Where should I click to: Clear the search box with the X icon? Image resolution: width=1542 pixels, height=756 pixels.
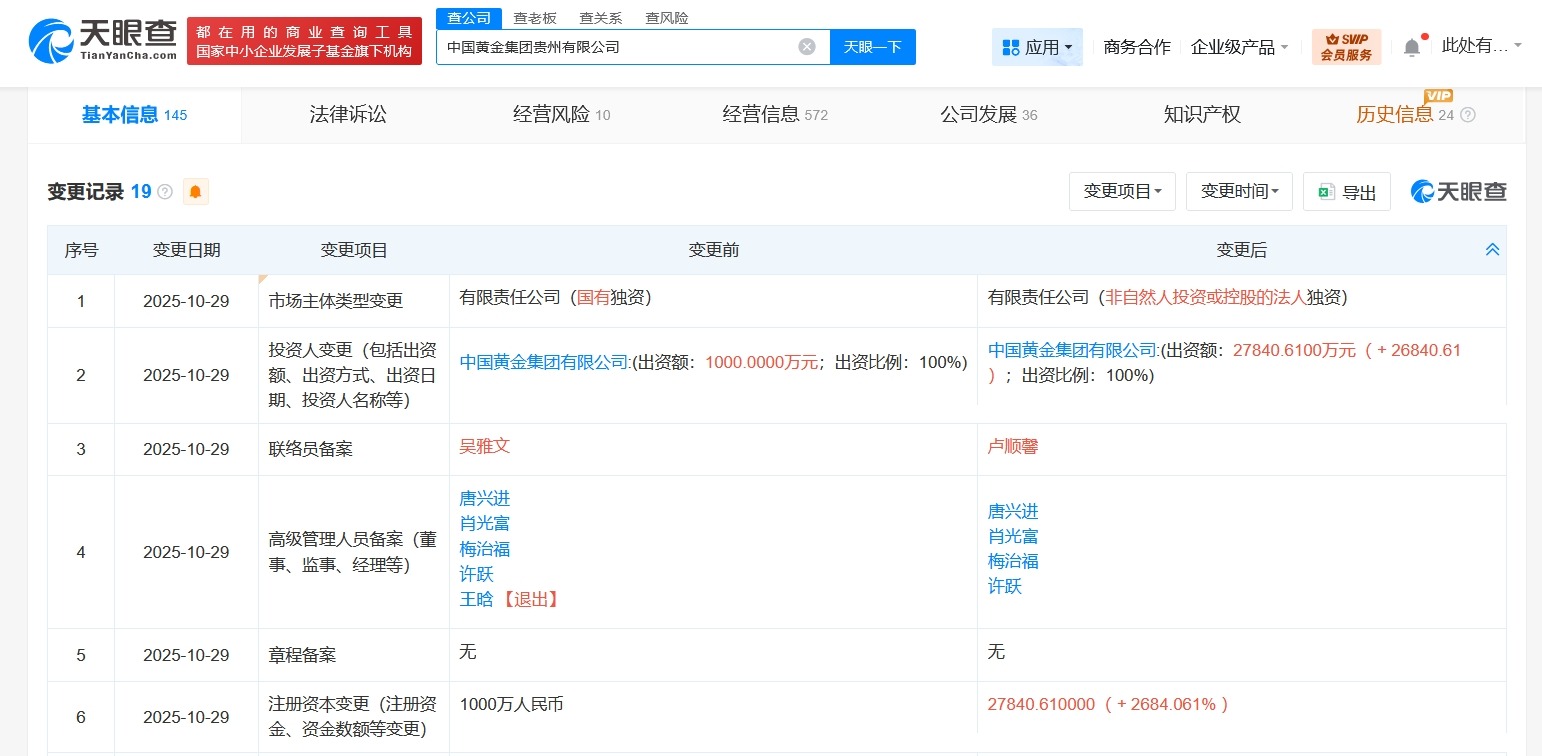click(808, 46)
